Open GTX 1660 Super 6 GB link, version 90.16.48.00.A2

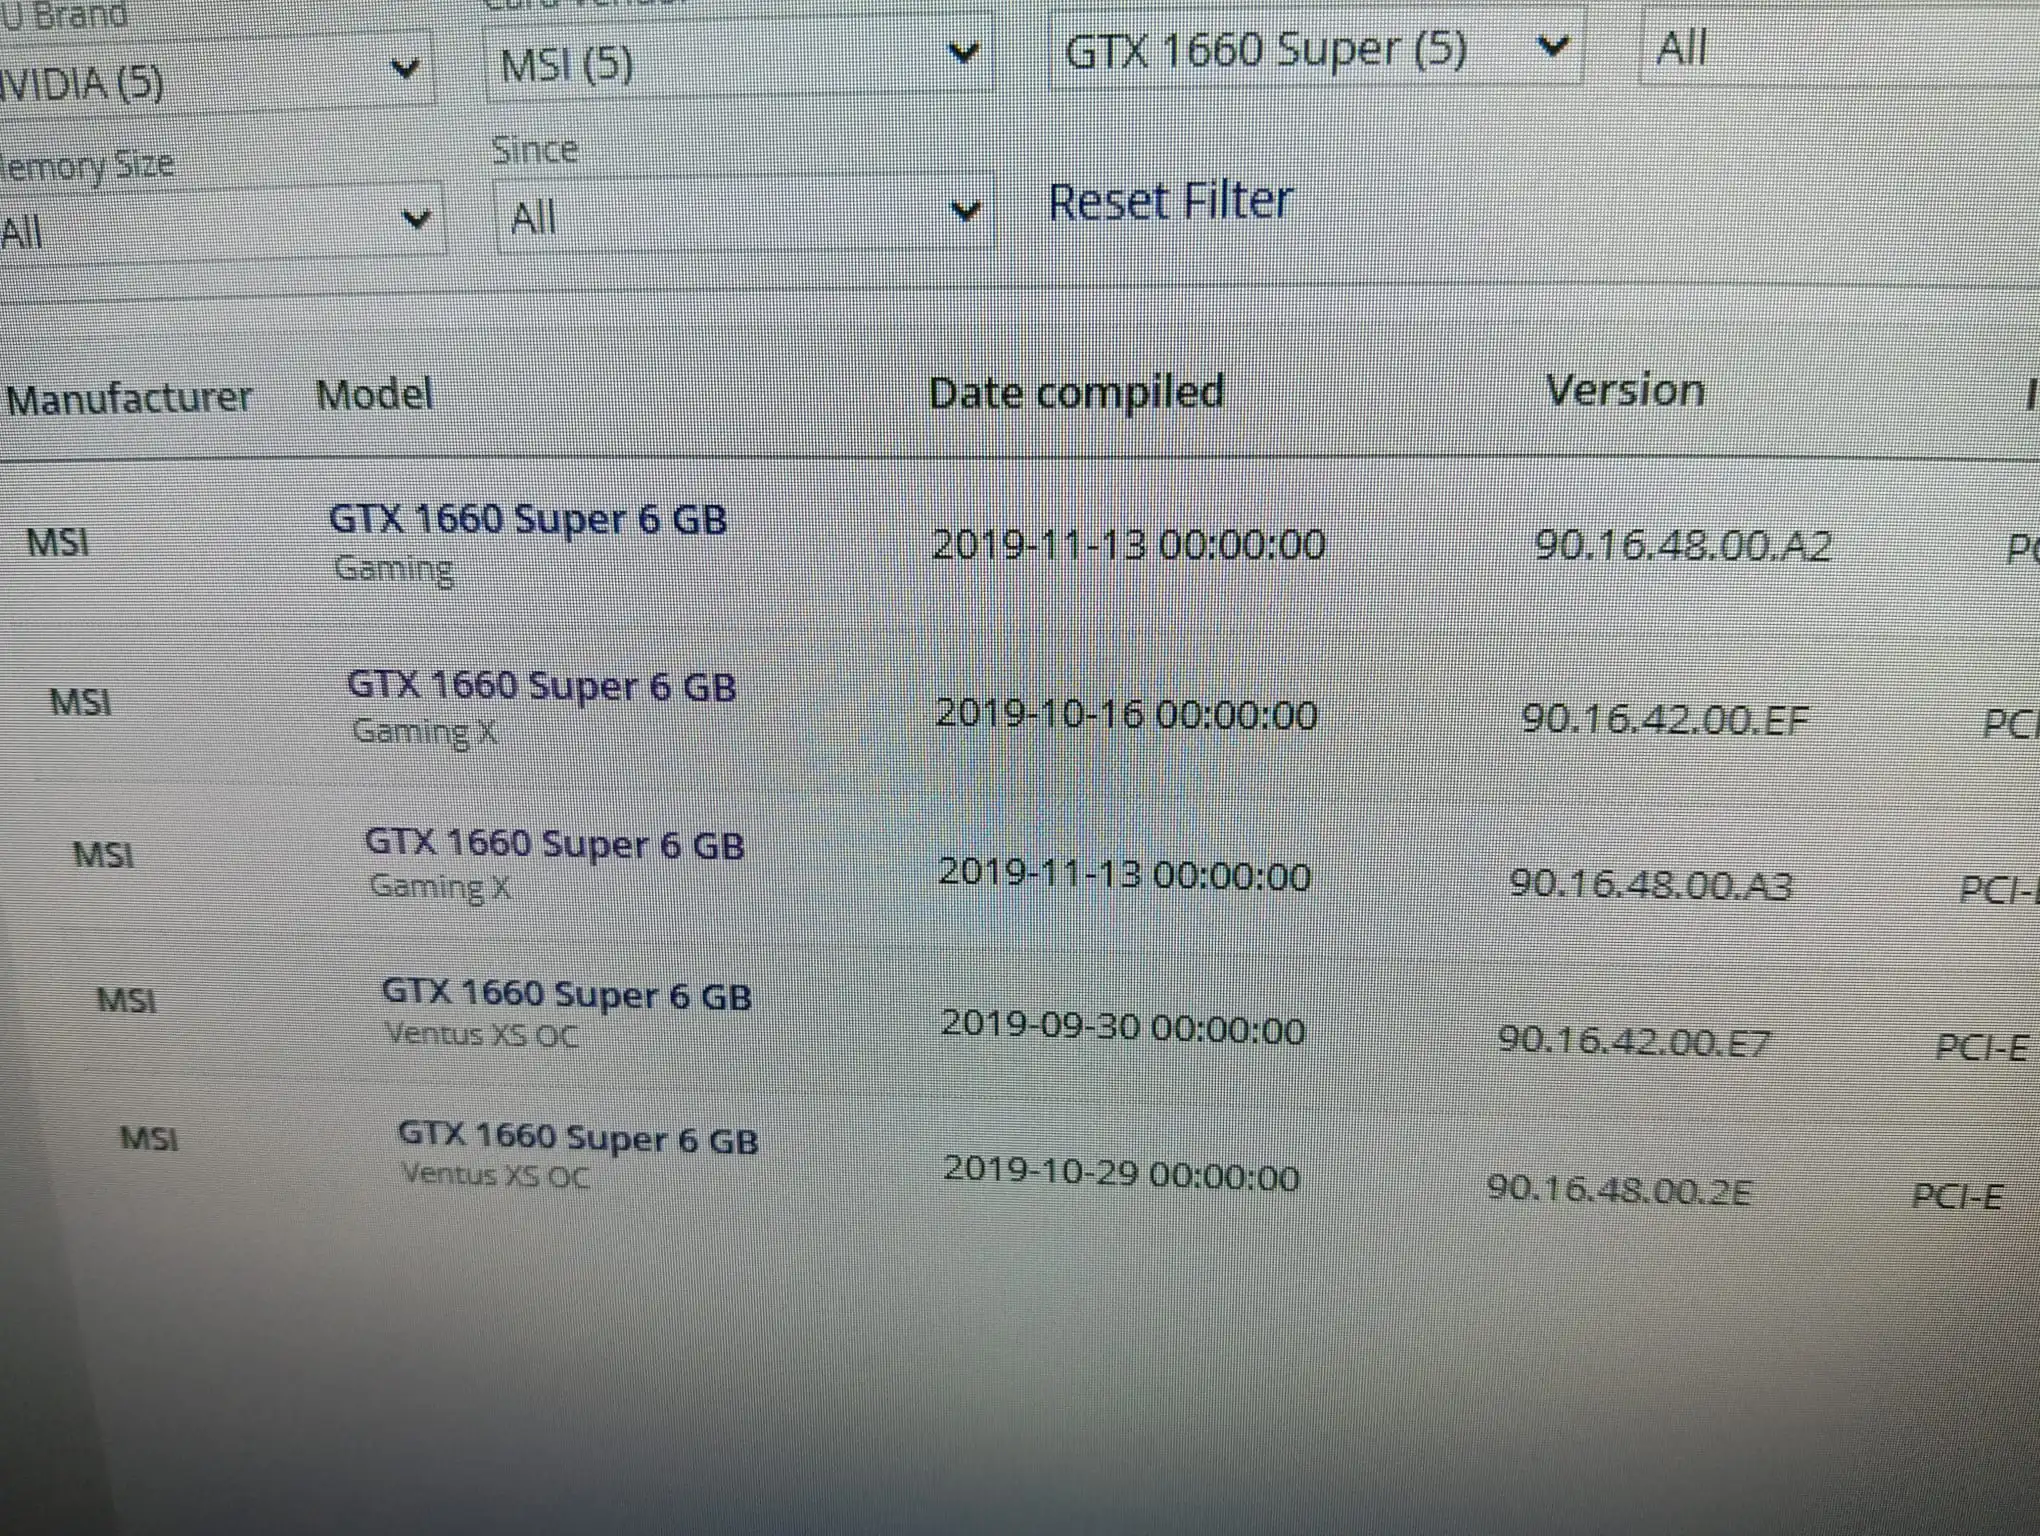tap(528, 519)
